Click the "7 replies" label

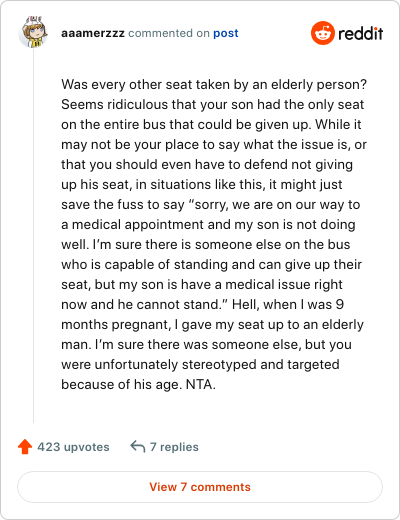pyautogui.click(x=174, y=447)
